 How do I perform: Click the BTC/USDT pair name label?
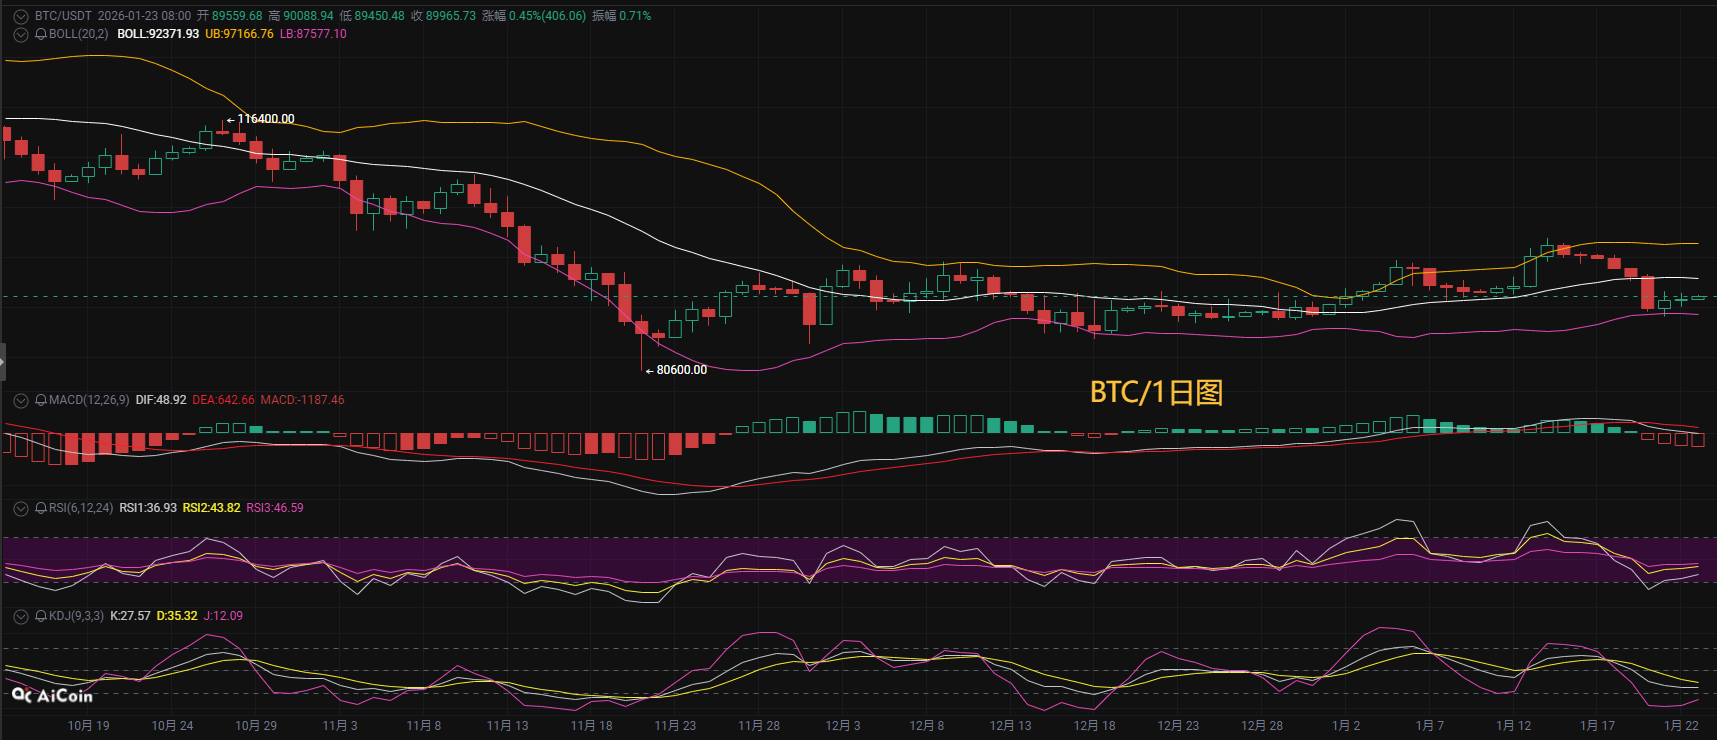coord(63,16)
